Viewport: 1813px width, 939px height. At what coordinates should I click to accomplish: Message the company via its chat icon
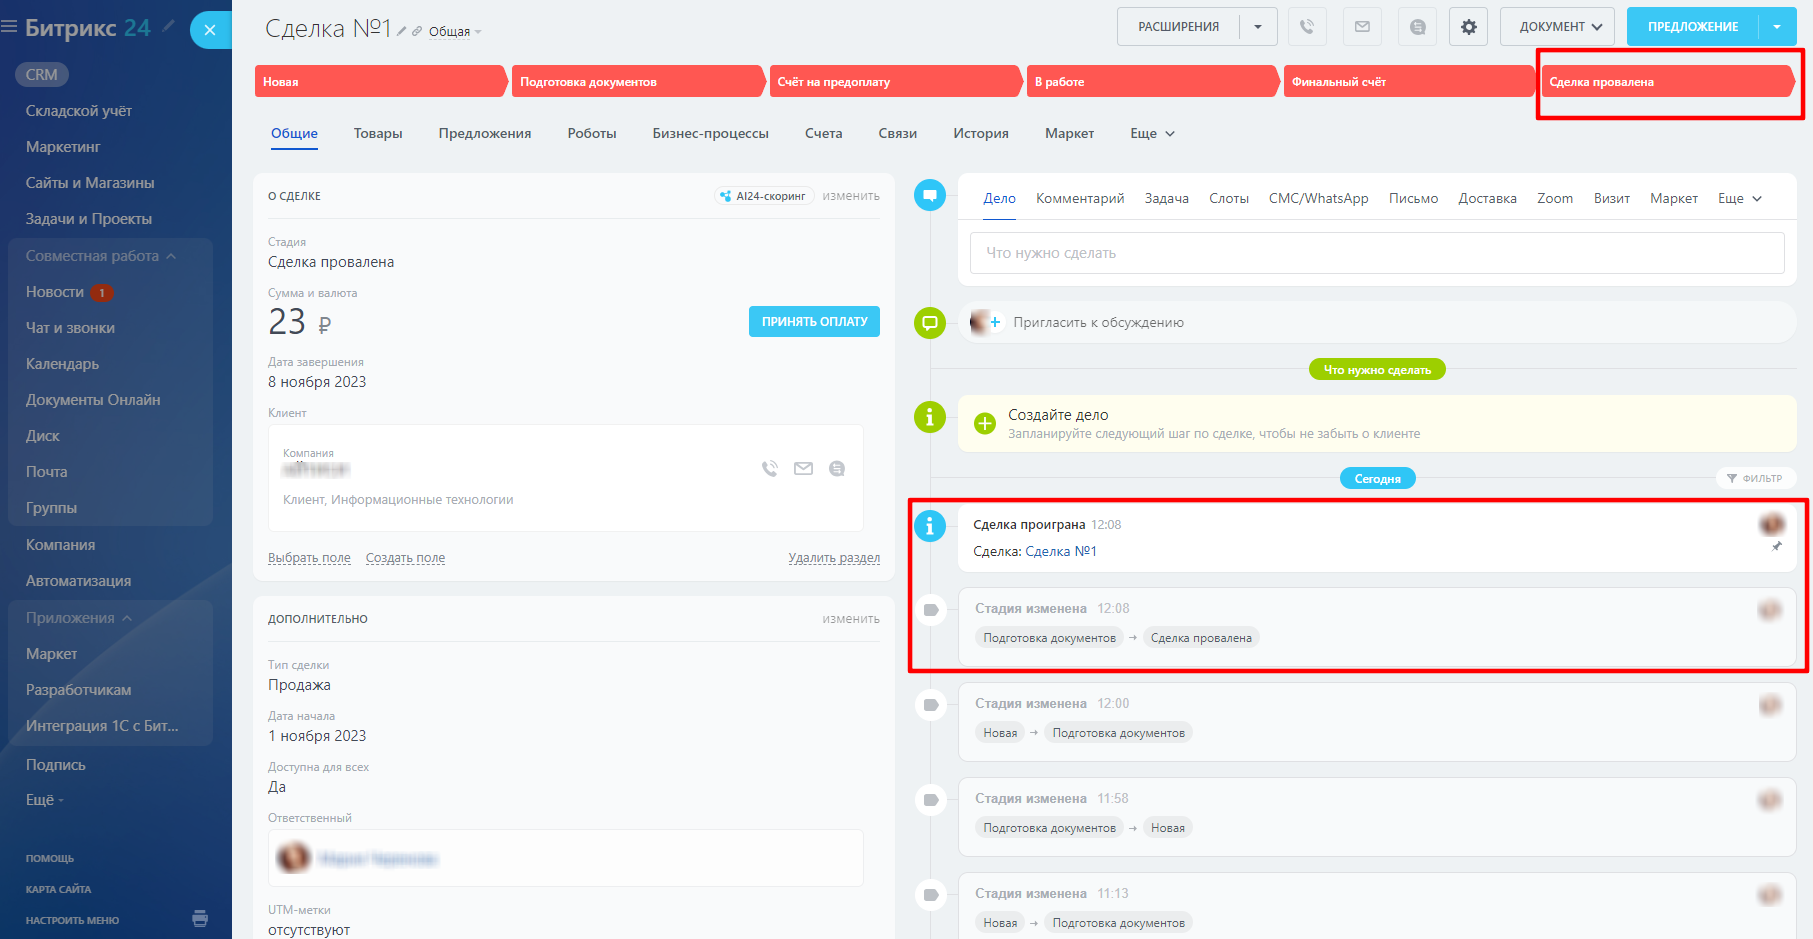[x=837, y=468]
